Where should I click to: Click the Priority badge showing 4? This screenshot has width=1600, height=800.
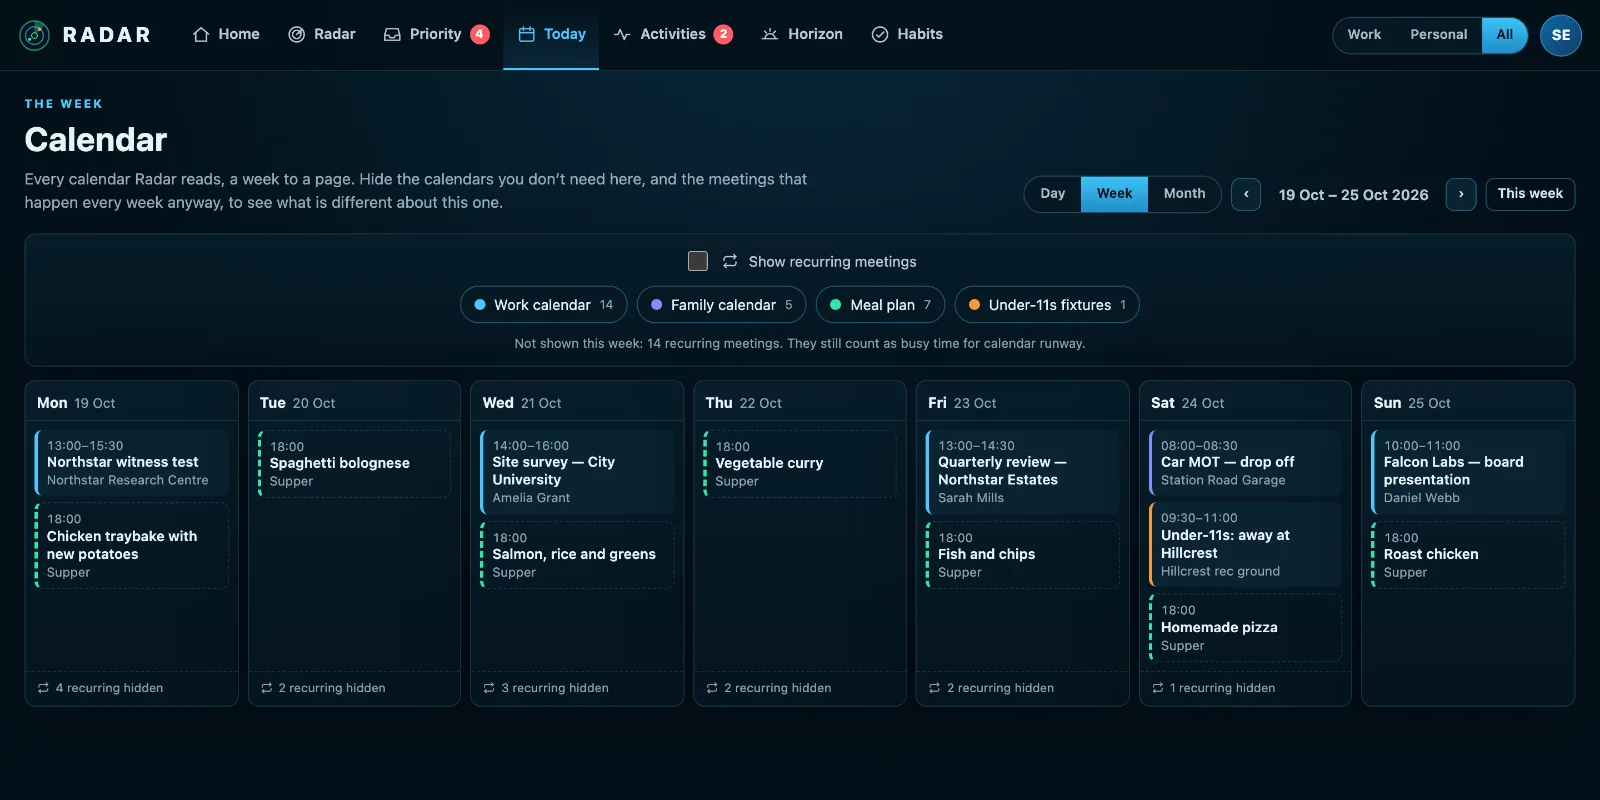(x=480, y=34)
